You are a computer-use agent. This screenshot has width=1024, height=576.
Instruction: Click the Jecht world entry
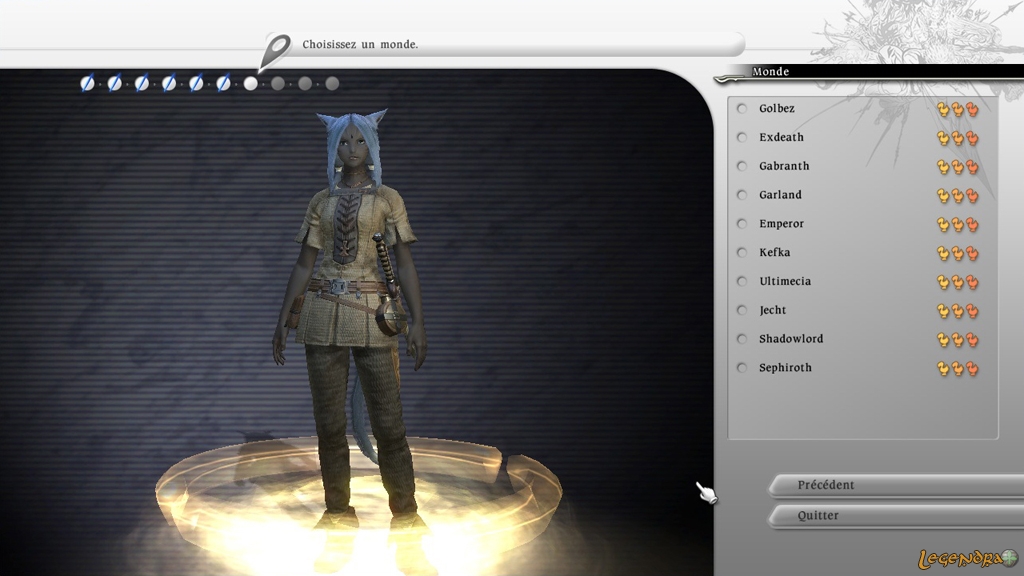tap(773, 310)
